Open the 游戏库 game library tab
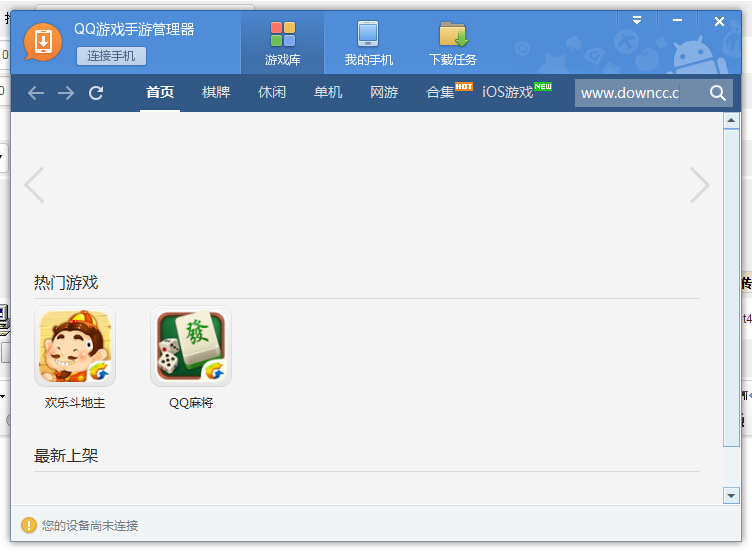Image resolution: width=752 pixels, height=552 pixels. click(282, 43)
